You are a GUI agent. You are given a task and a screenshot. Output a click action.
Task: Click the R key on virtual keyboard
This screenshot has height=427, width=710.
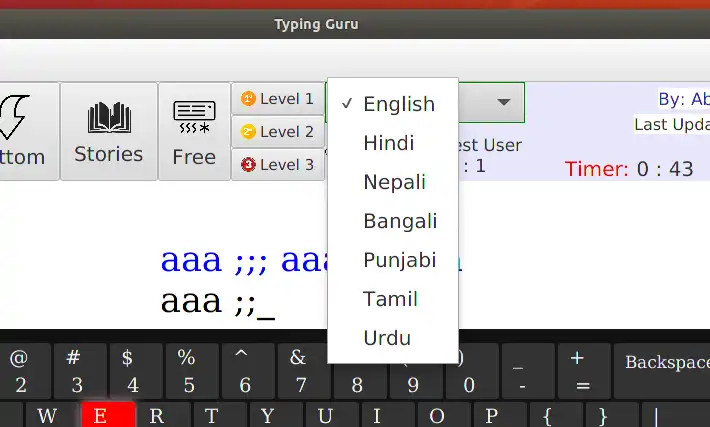[164, 415]
